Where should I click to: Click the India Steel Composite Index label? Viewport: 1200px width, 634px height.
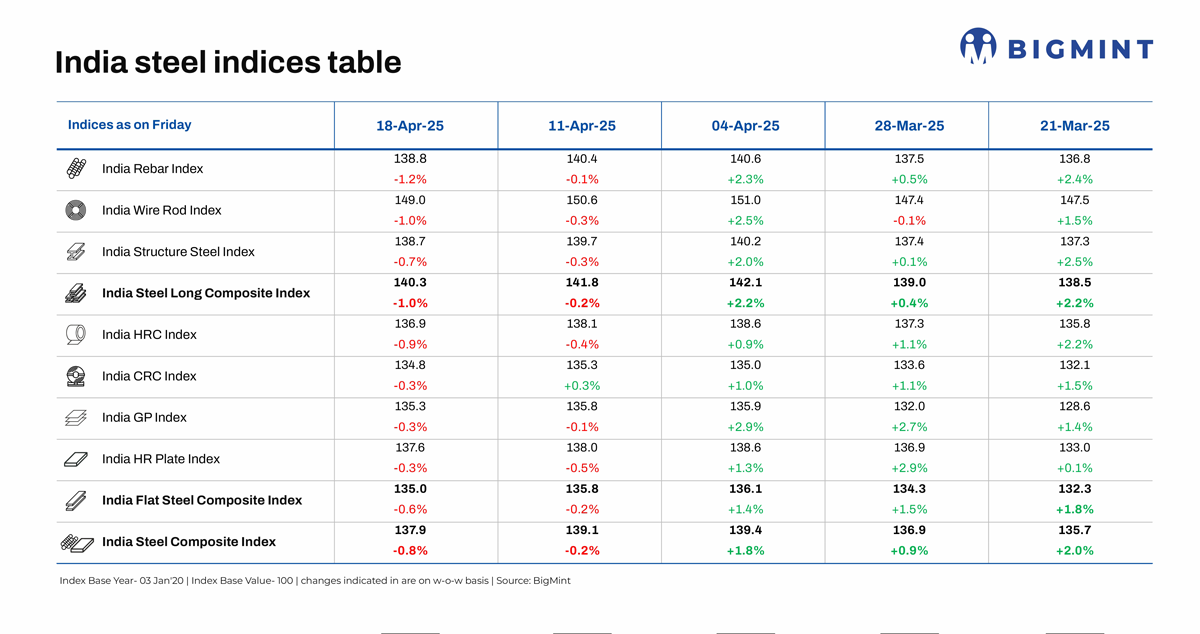[189, 542]
